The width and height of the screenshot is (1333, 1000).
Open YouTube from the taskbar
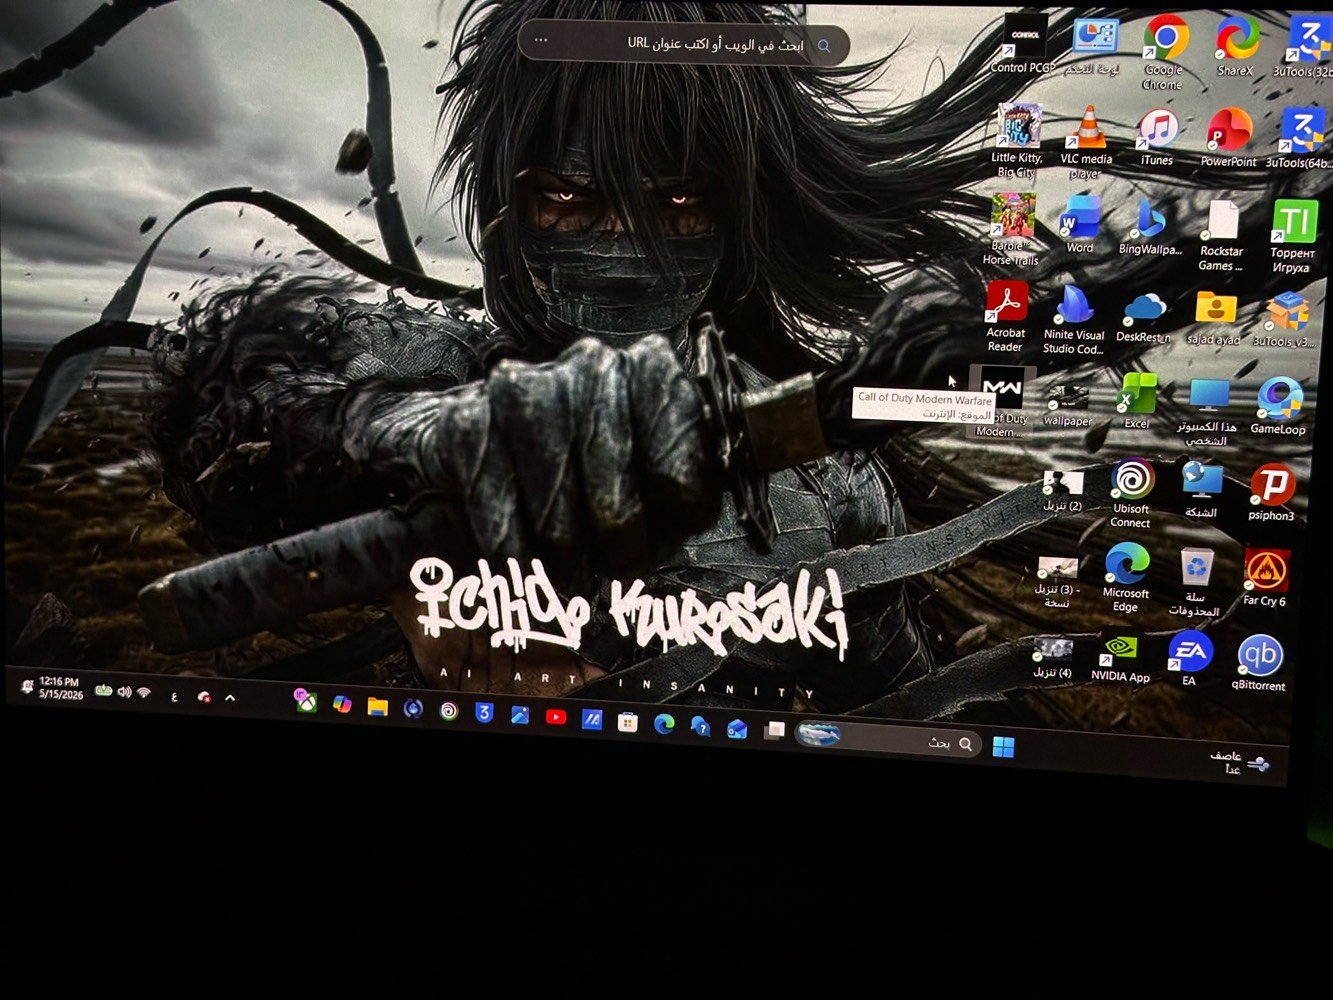[x=556, y=717]
